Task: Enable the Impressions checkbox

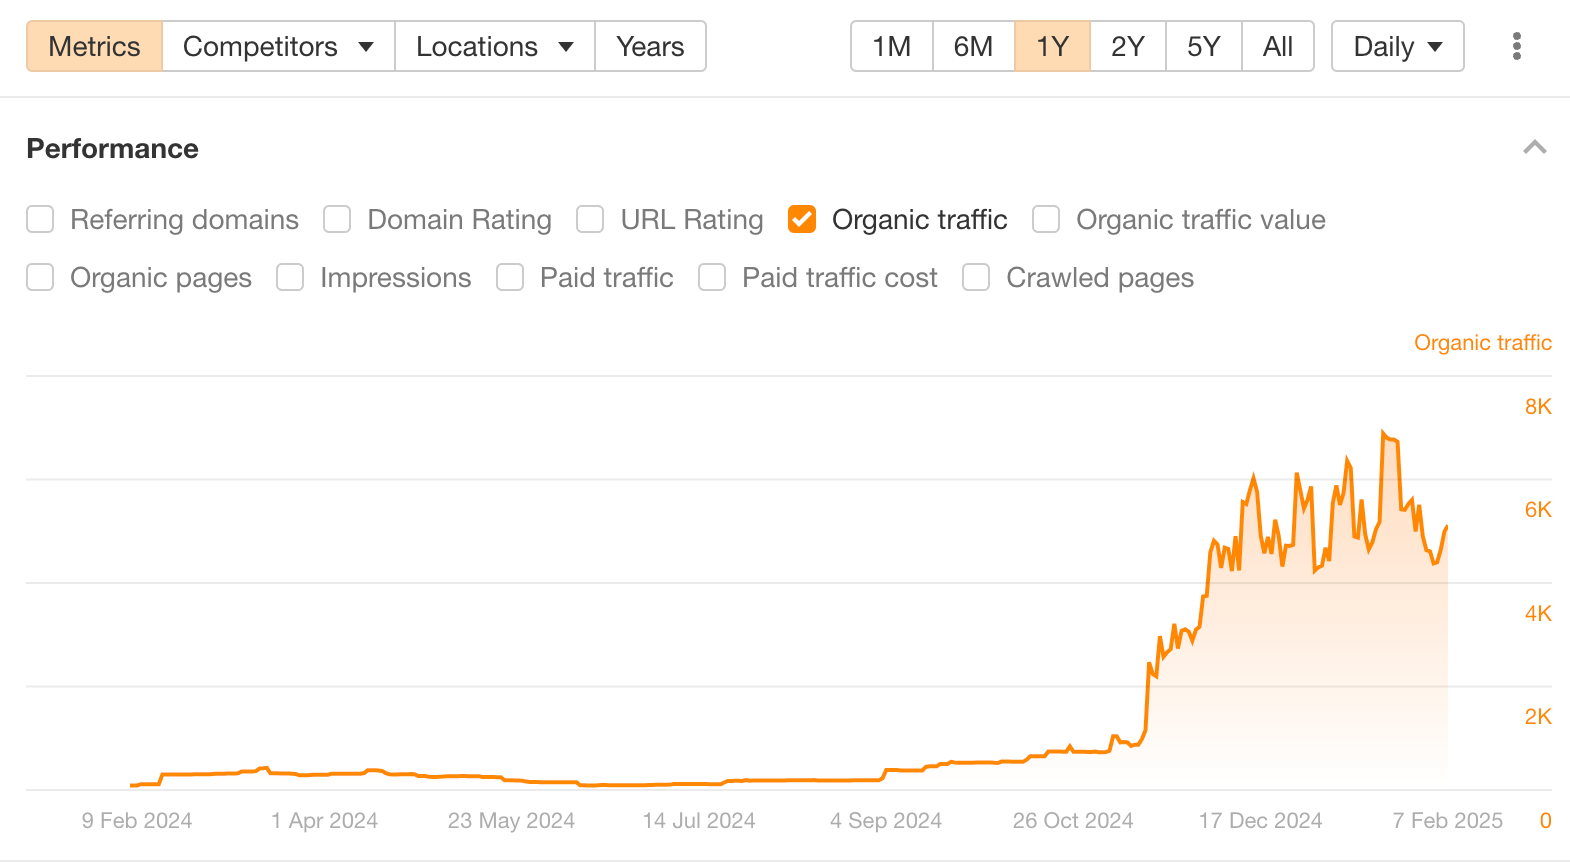Action: coord(290,277)
